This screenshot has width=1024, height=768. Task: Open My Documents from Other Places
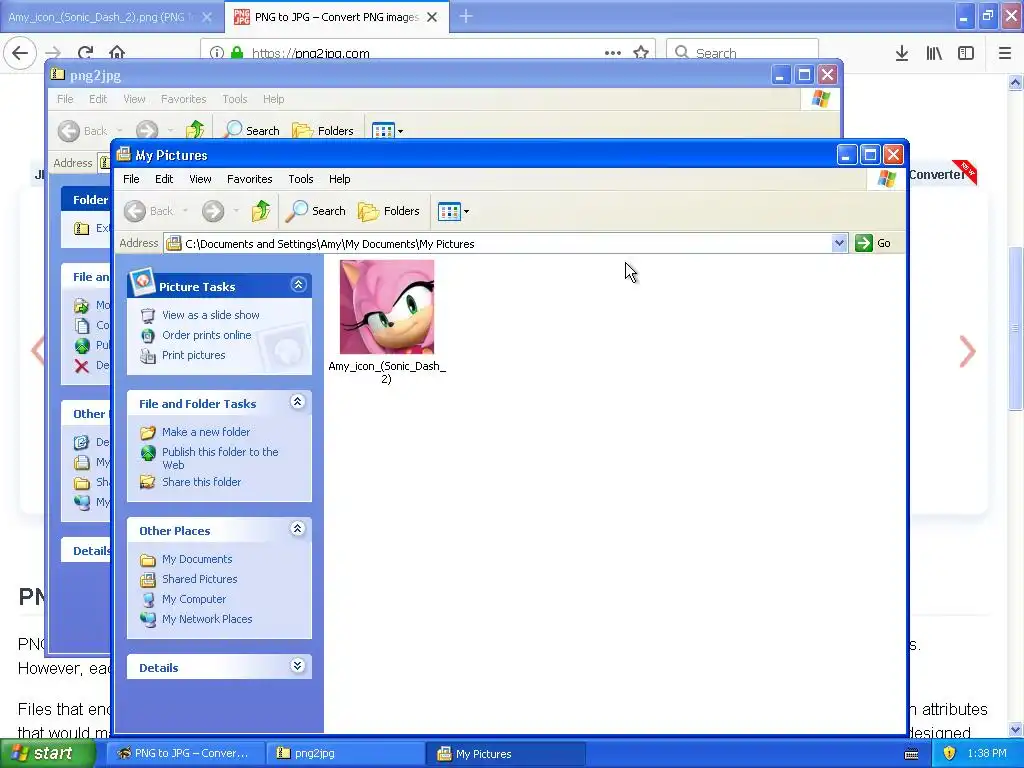pos(197,559)
